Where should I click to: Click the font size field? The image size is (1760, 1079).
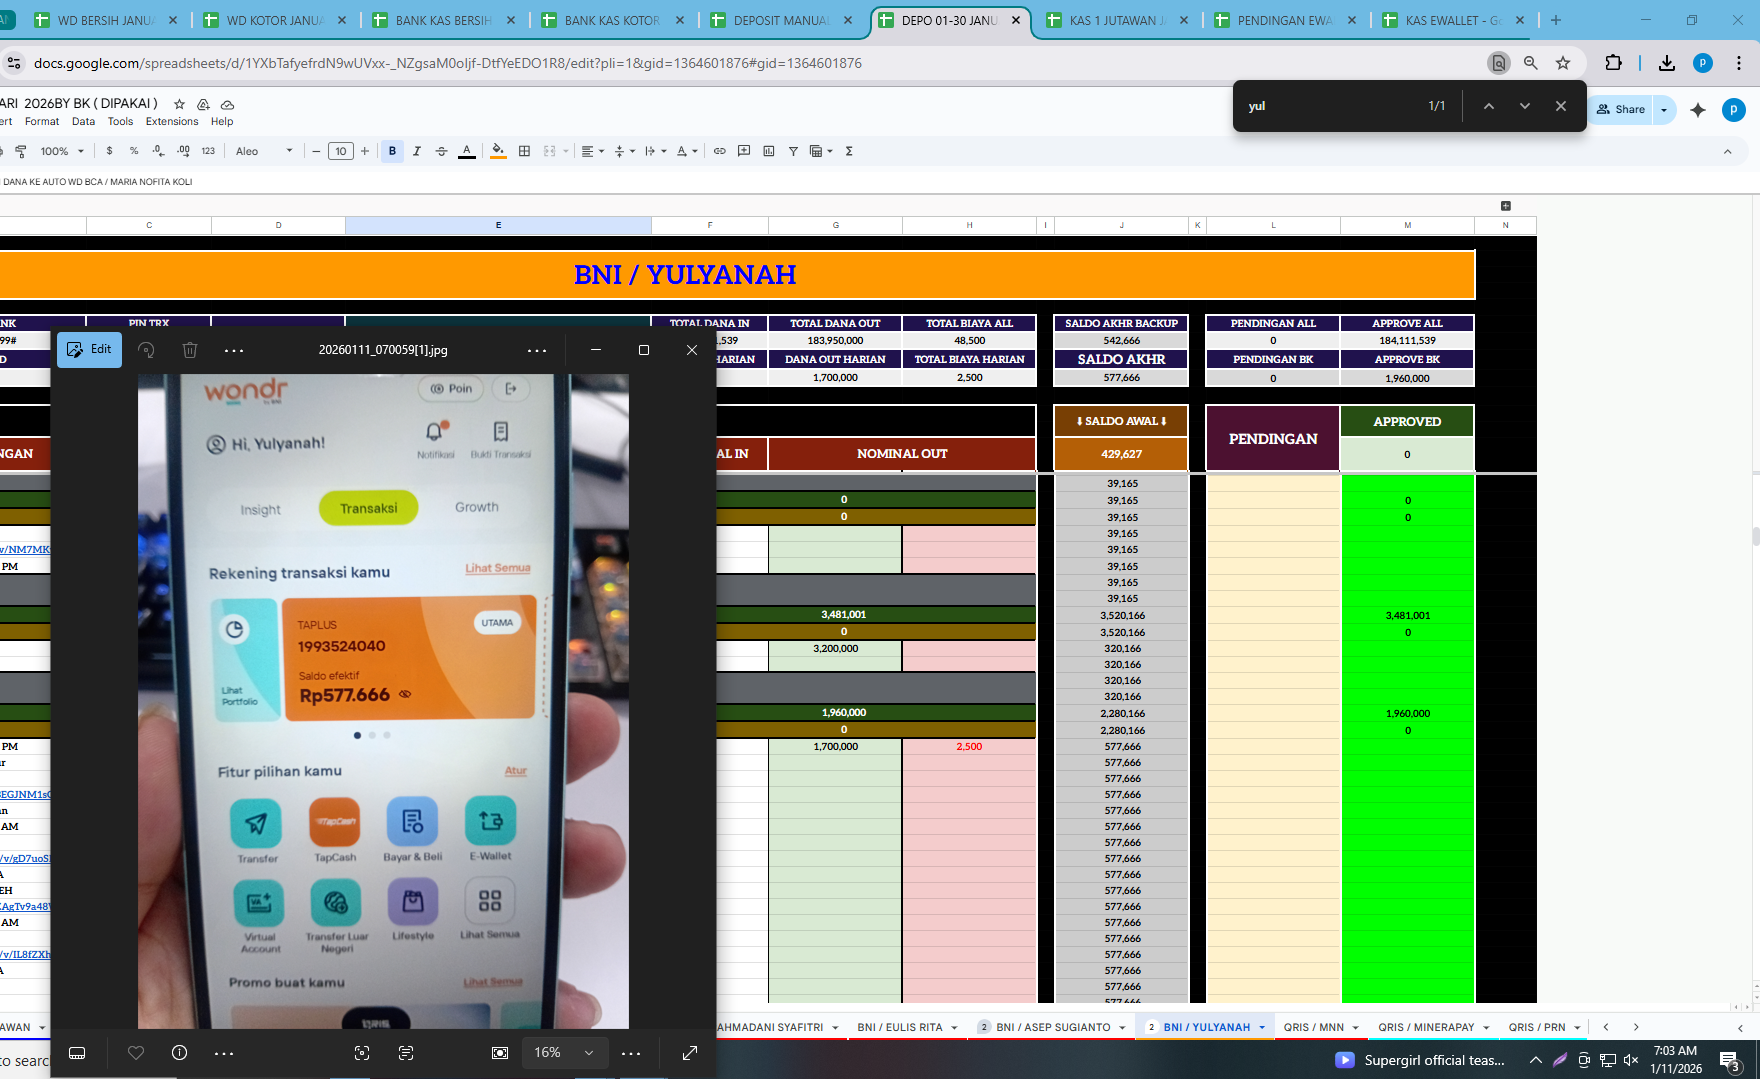click(x=341, y=151)
